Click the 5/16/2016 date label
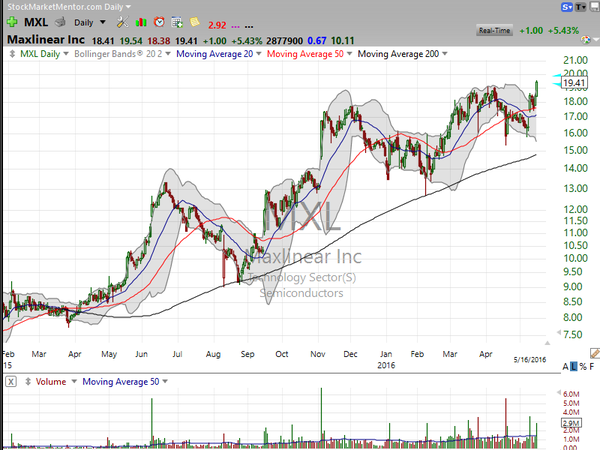600x450 pixels. pyautogui.click(x=530, y=360)
